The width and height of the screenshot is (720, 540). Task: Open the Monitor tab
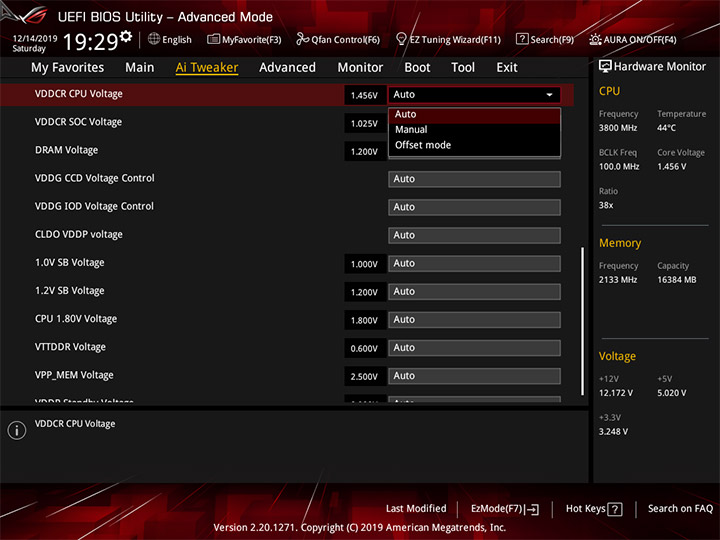(x=360, y=68)
